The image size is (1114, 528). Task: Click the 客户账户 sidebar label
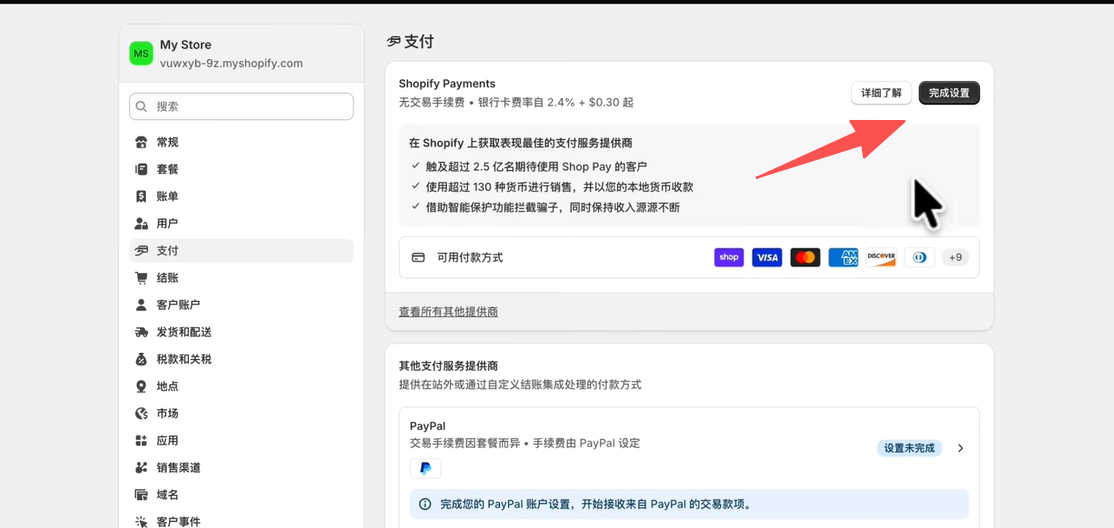(x=178, y=305)
